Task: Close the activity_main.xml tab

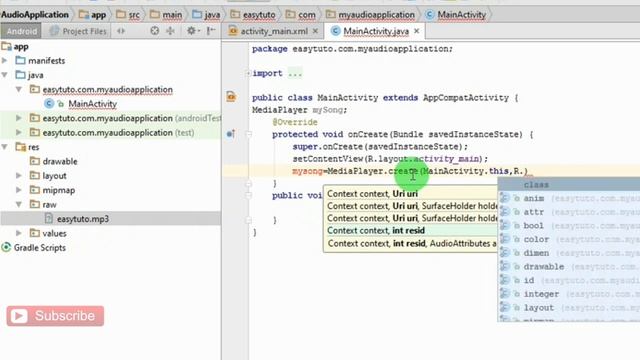Action: (x=315, y=31)
